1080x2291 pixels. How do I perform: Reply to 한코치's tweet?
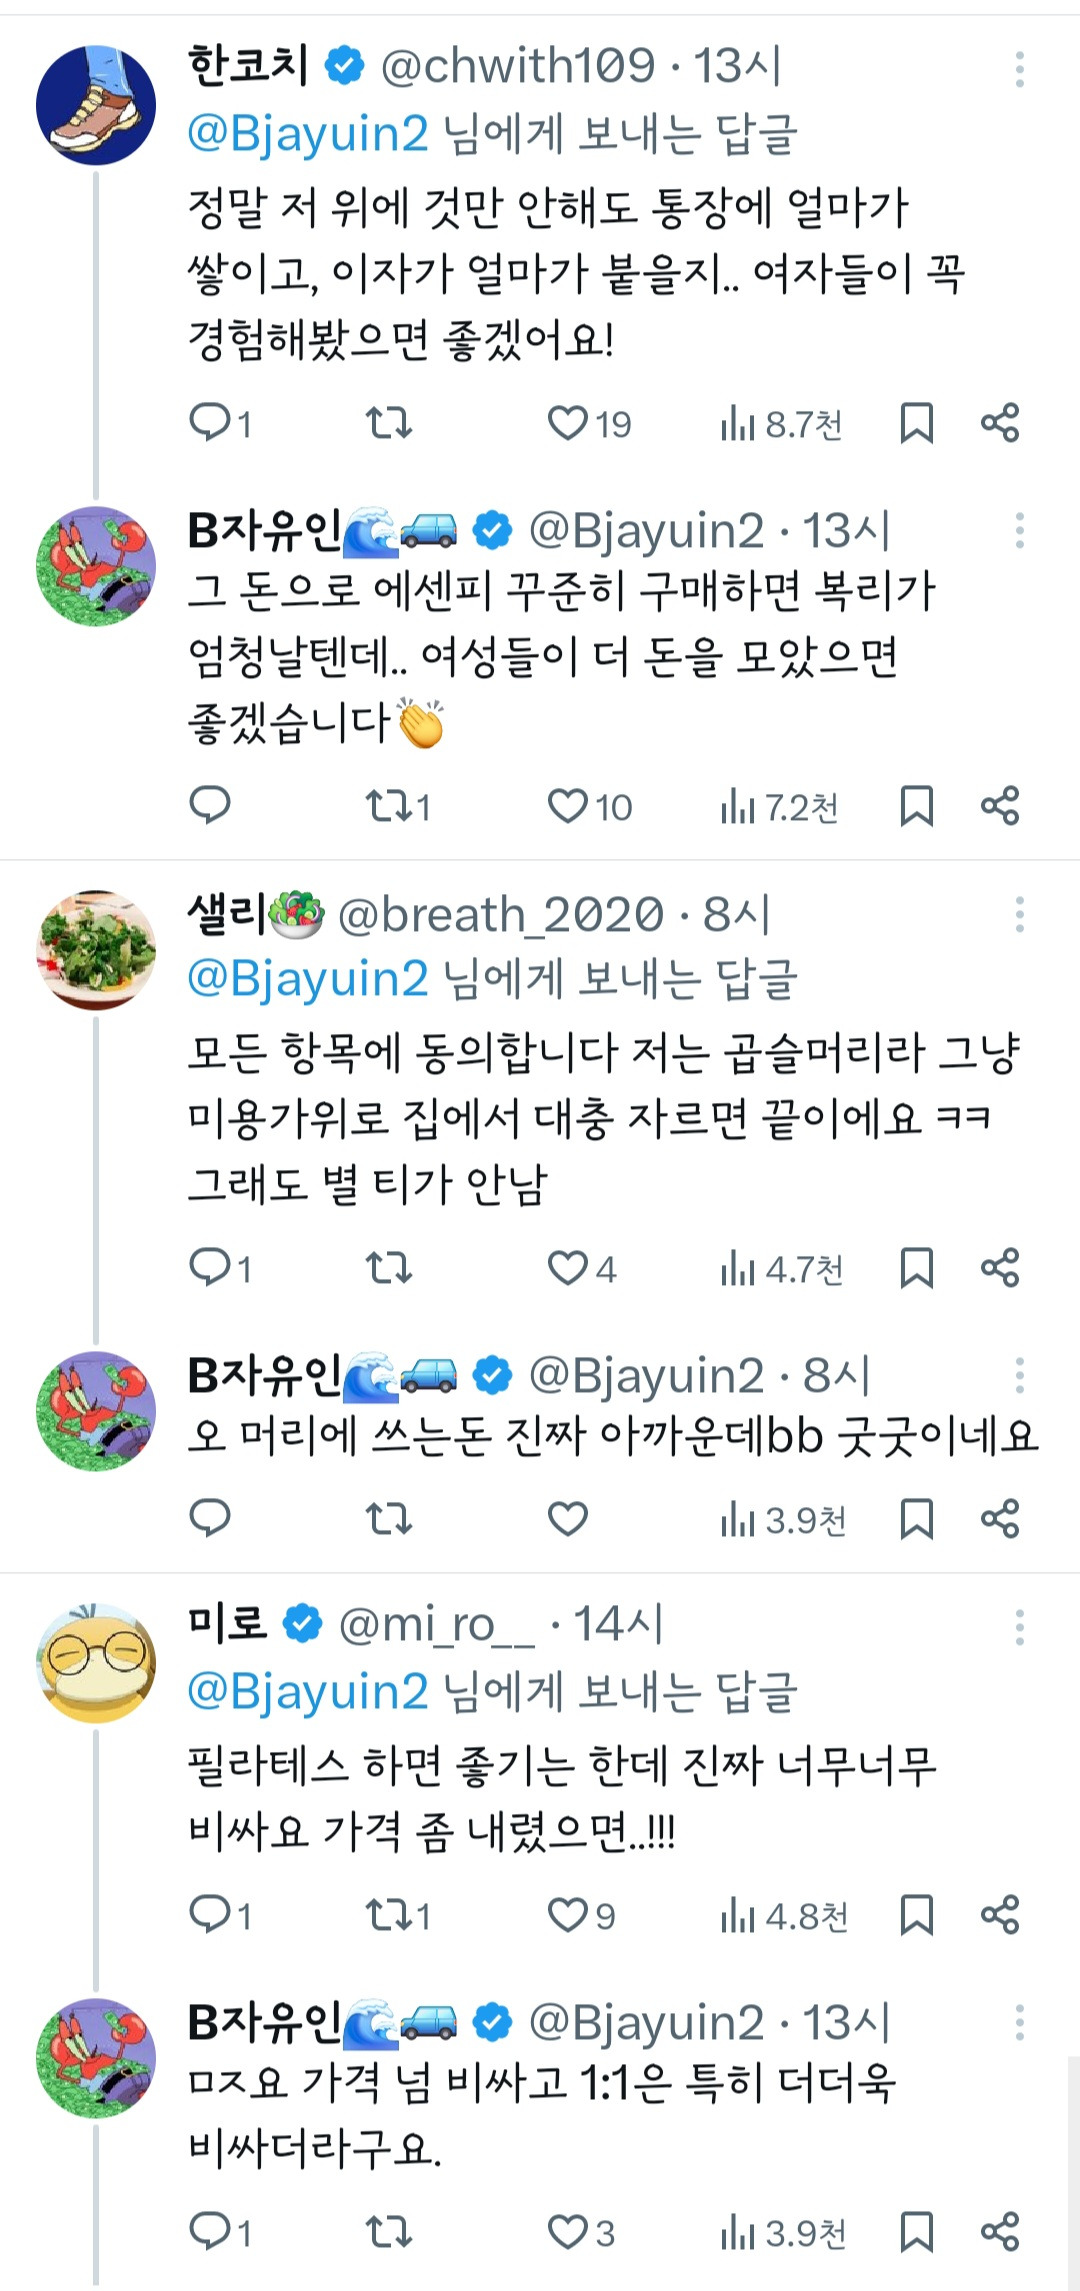pyautogui.click(x=210, y=423)
